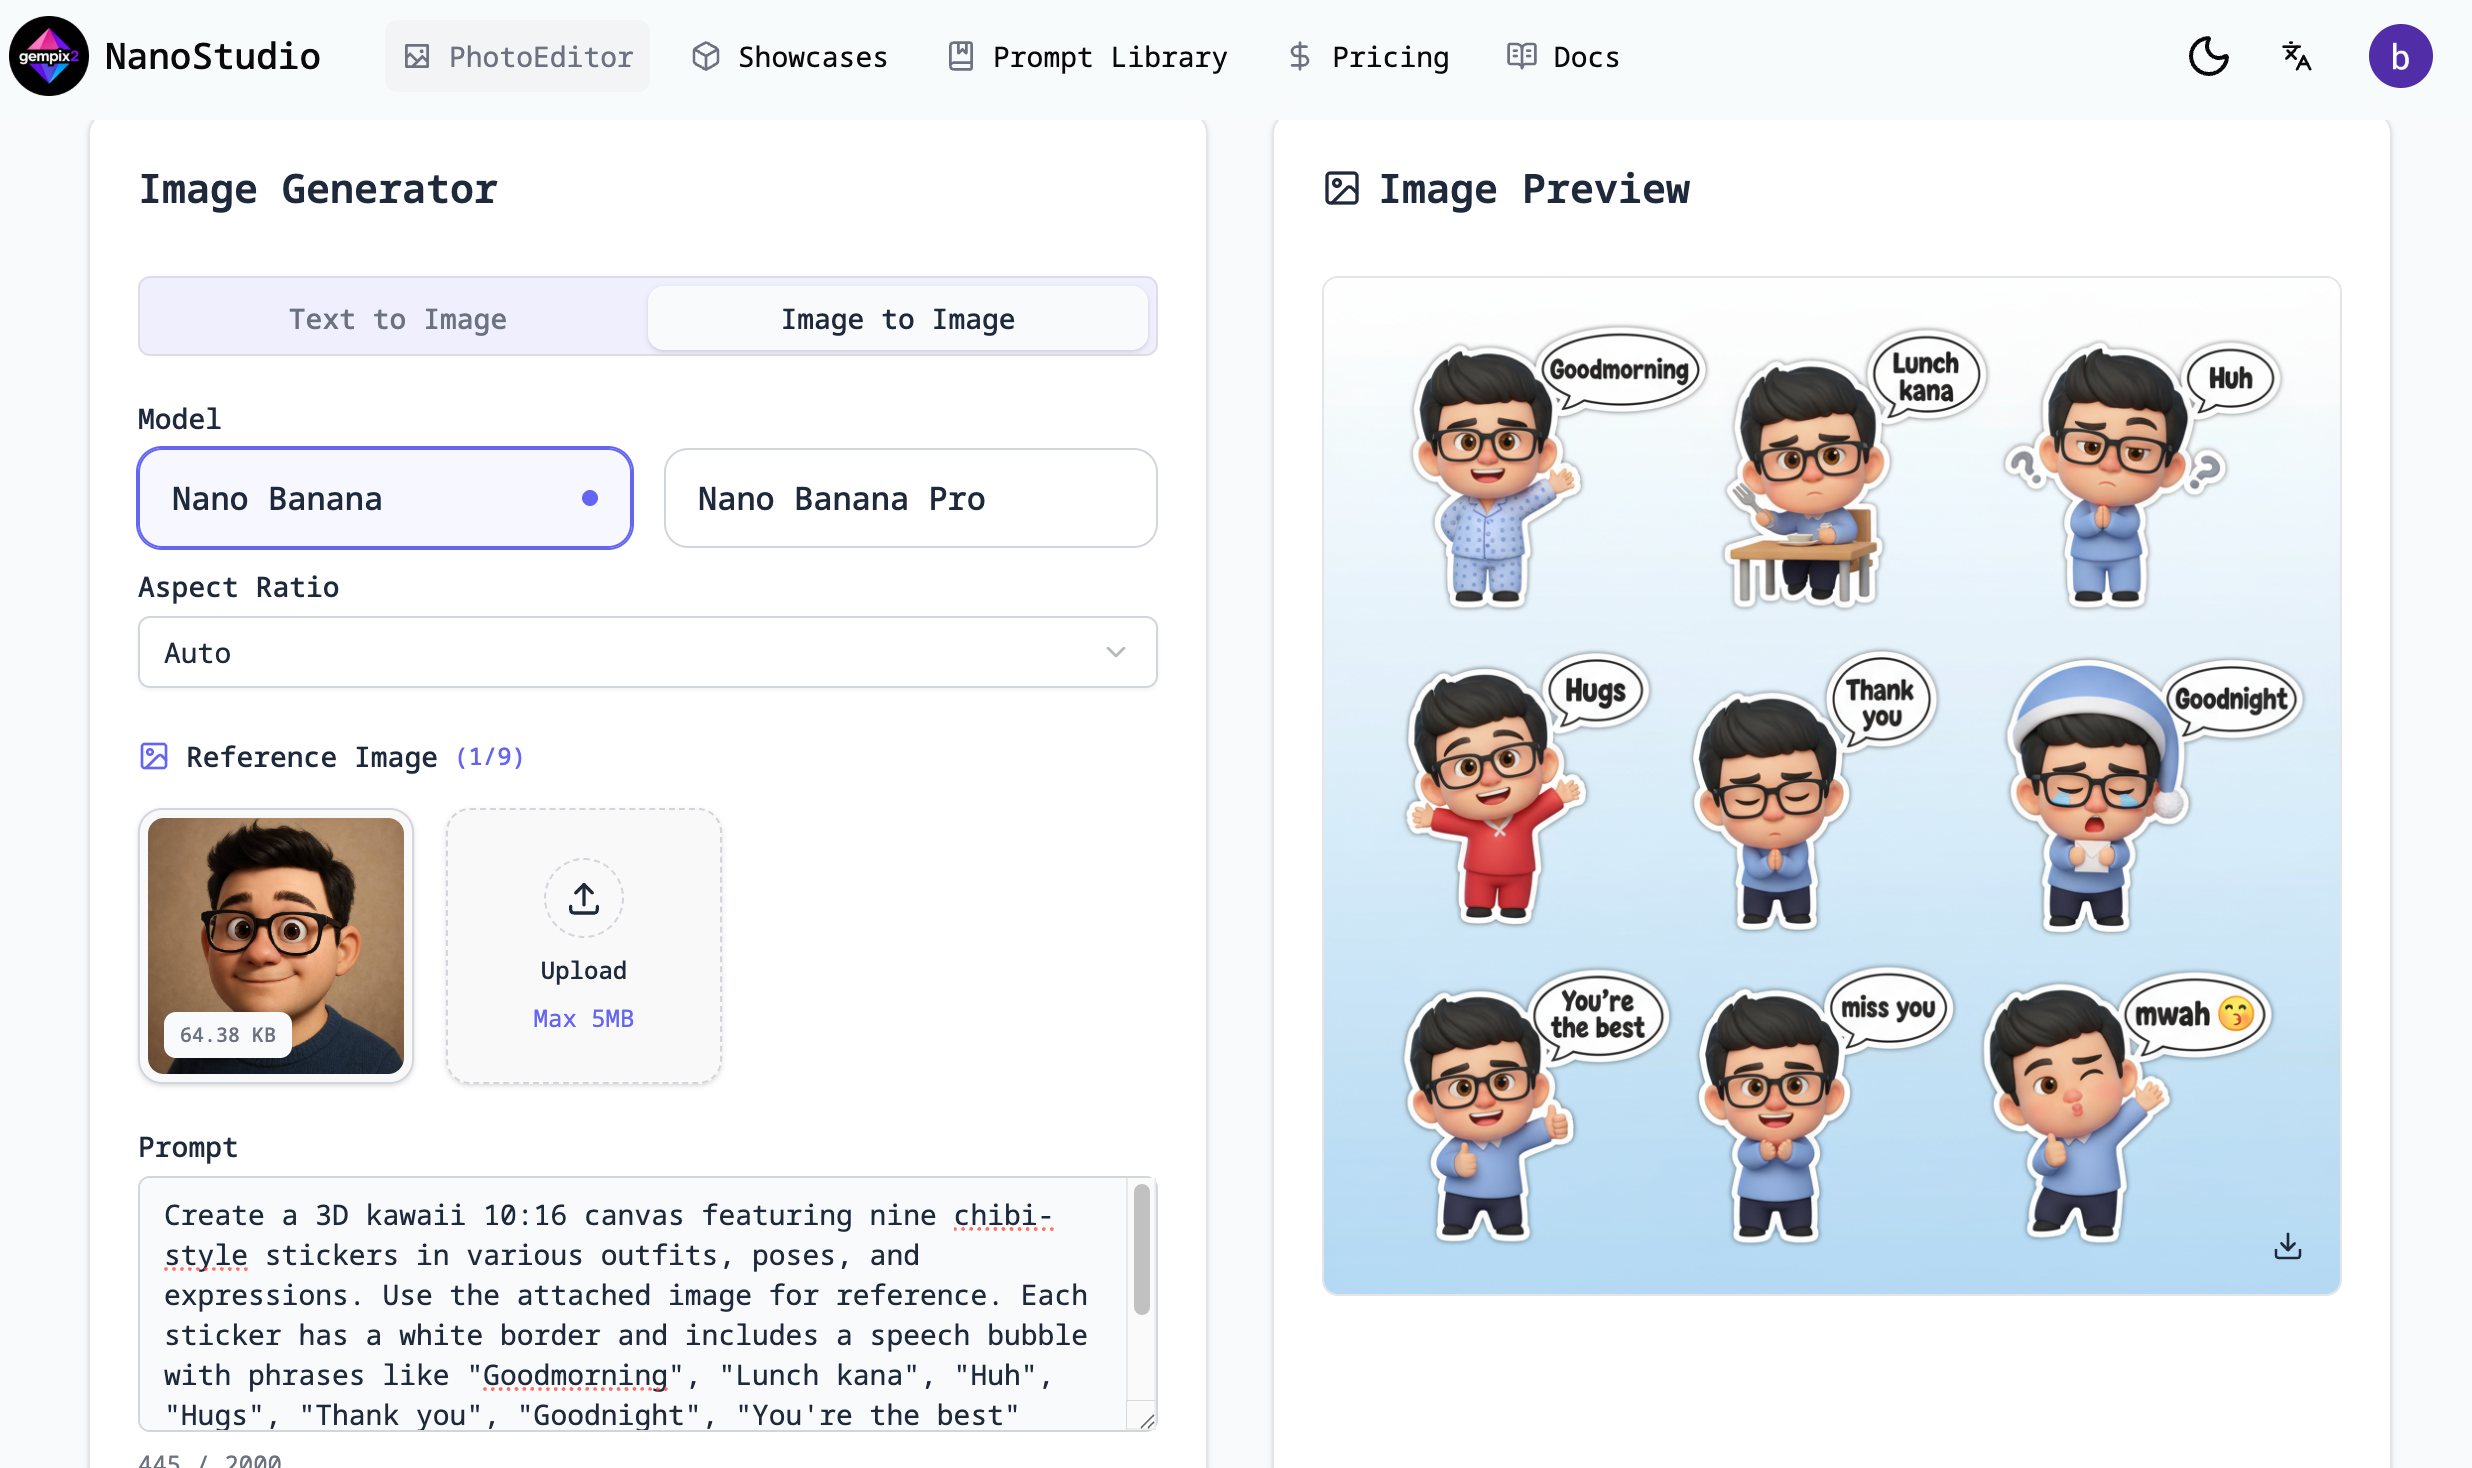Expand the Aspect Ratio Auto dropdown
The height and width of the screenshot is (1468, 2472).
[647, 652]
